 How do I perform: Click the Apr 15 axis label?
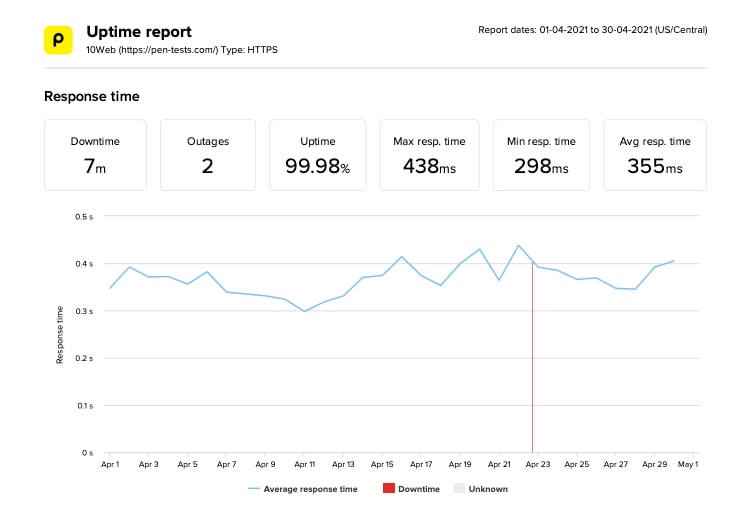pos(382,464)
